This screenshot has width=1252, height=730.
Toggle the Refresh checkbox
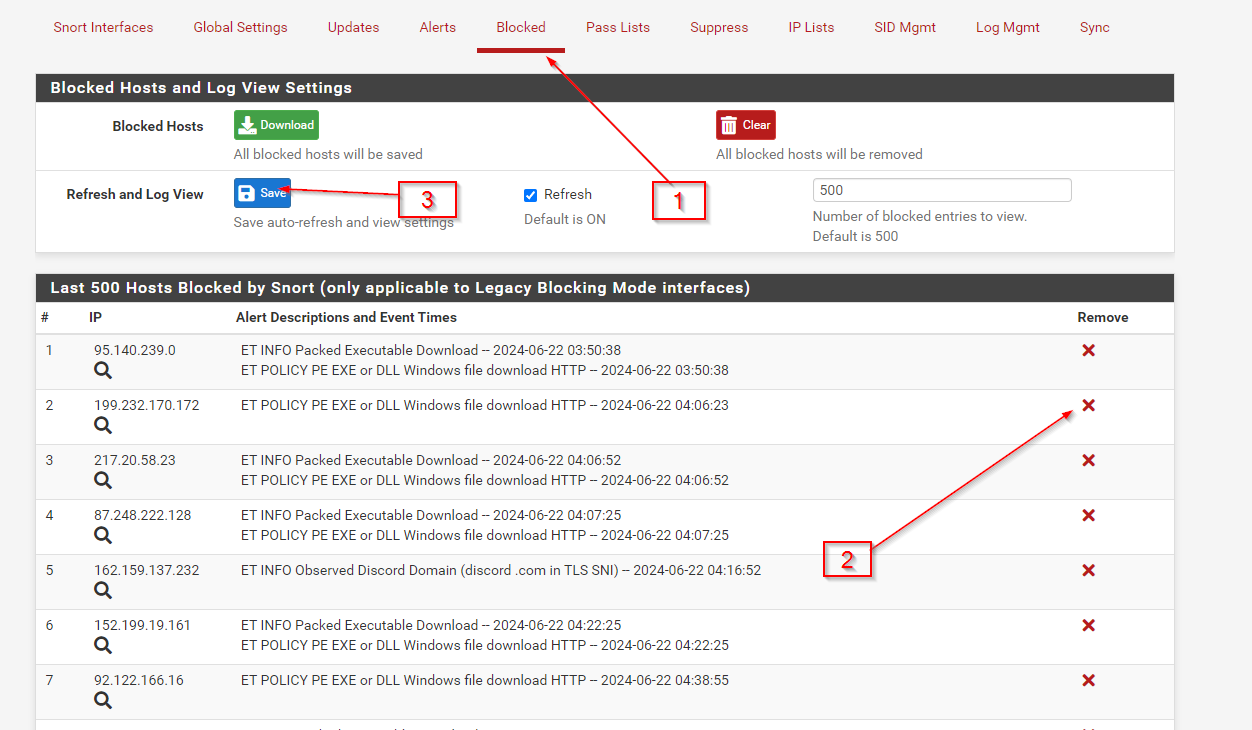[531, 195]
